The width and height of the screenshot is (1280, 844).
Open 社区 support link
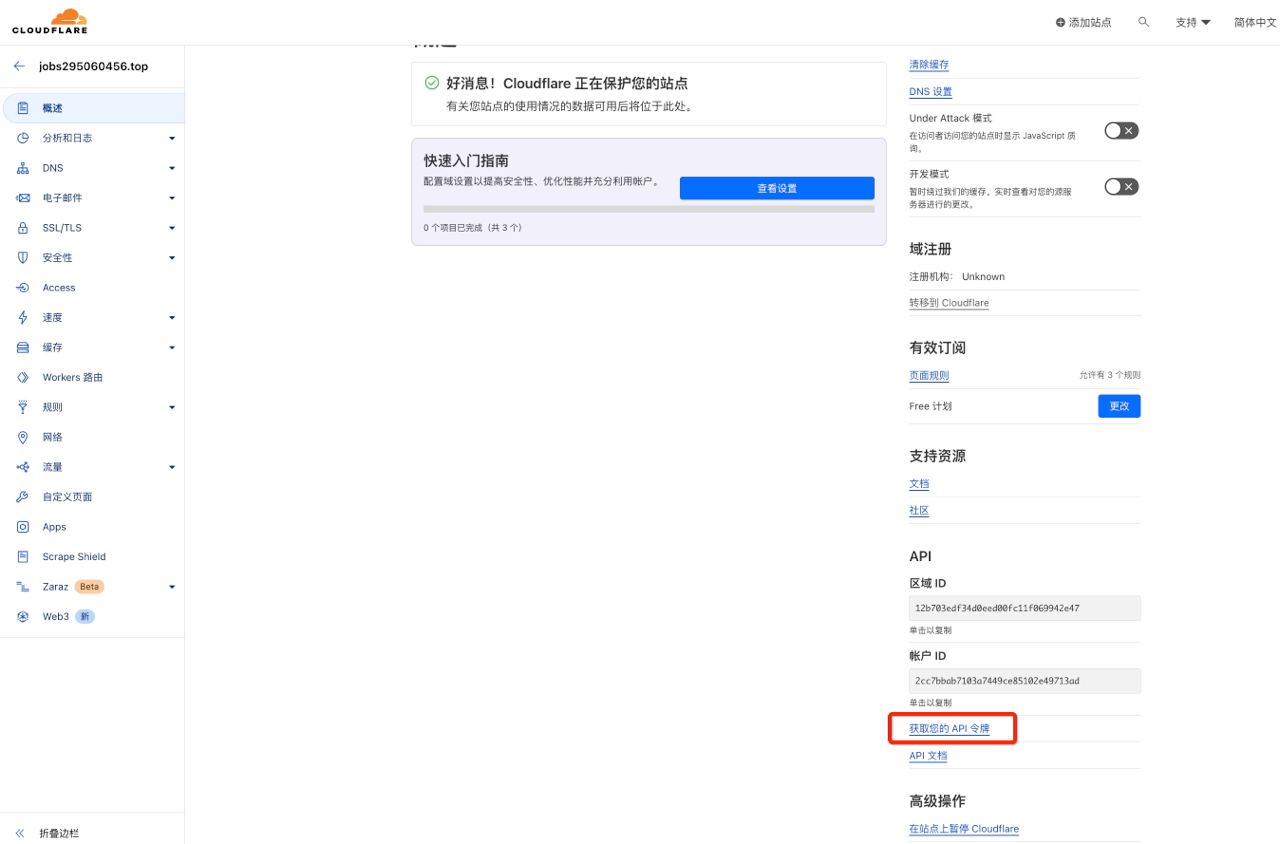pyautogui.click(x=919, y=511)
